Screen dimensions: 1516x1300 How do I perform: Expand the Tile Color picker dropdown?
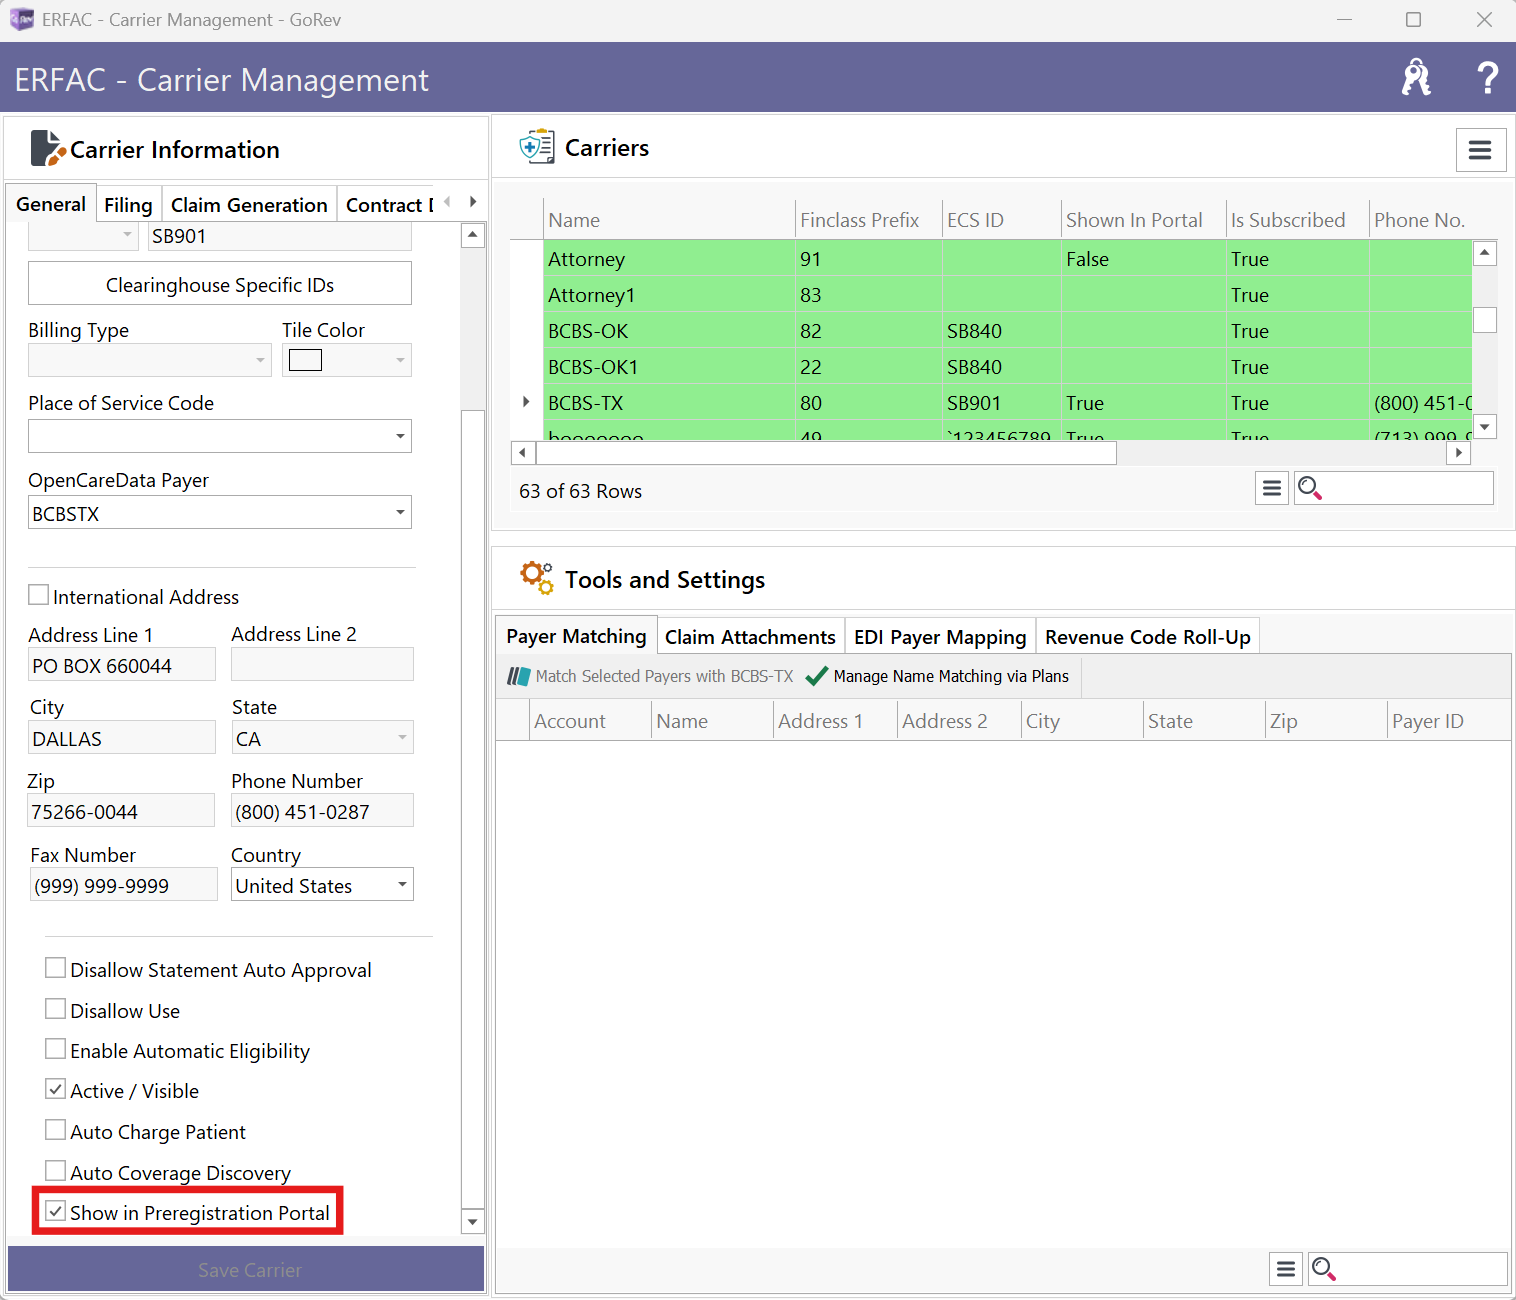pos(400,360)
